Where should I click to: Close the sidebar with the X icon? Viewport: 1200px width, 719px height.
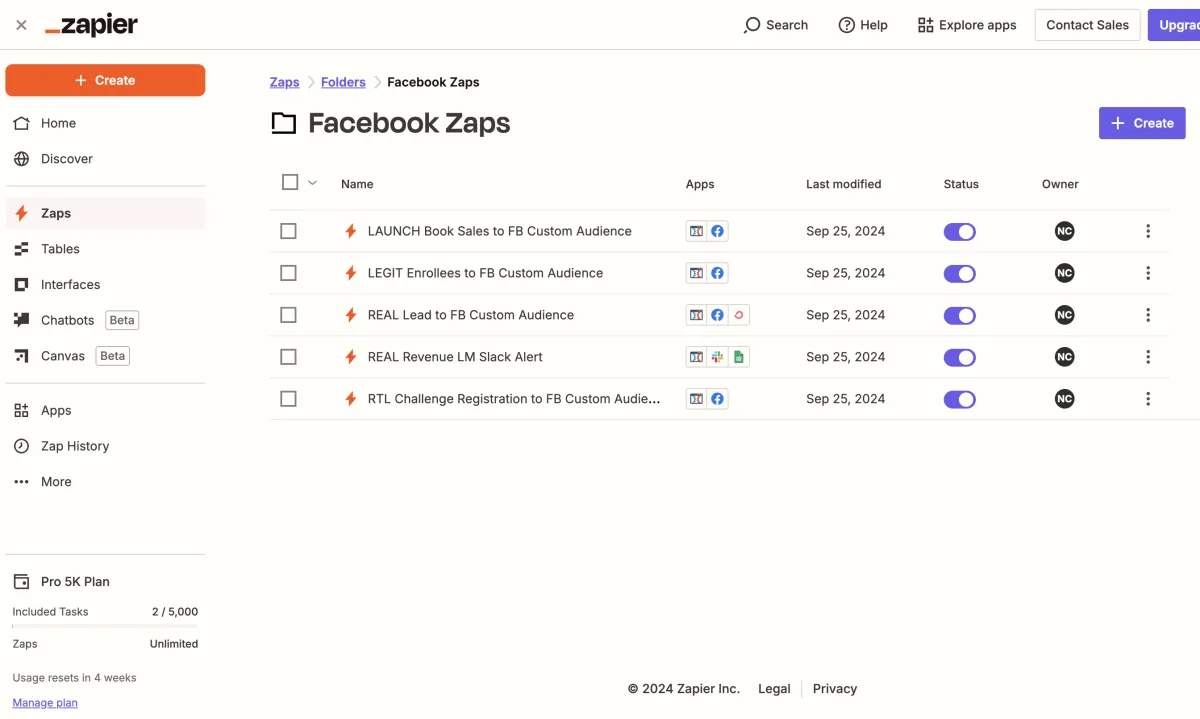click(21, 25)
